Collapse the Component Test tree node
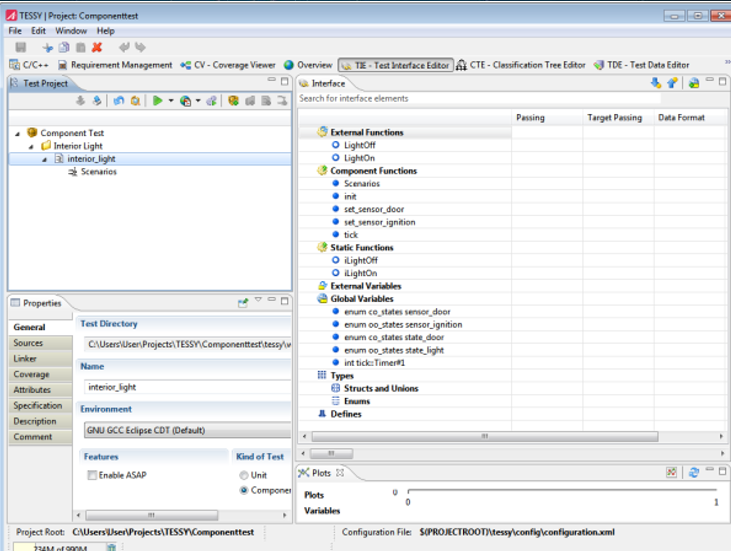 18,134
